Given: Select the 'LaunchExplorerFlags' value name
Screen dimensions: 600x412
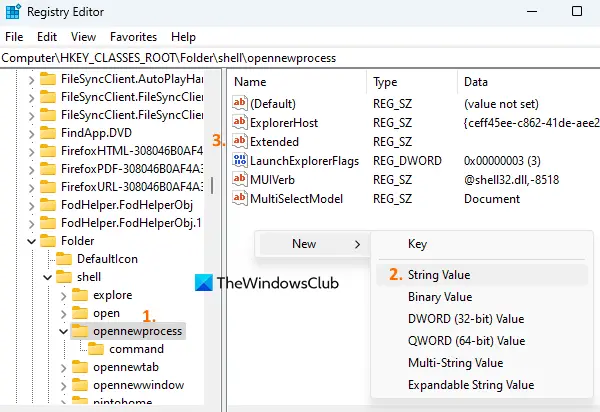Looking at the screenshot, I should (305, 161).
